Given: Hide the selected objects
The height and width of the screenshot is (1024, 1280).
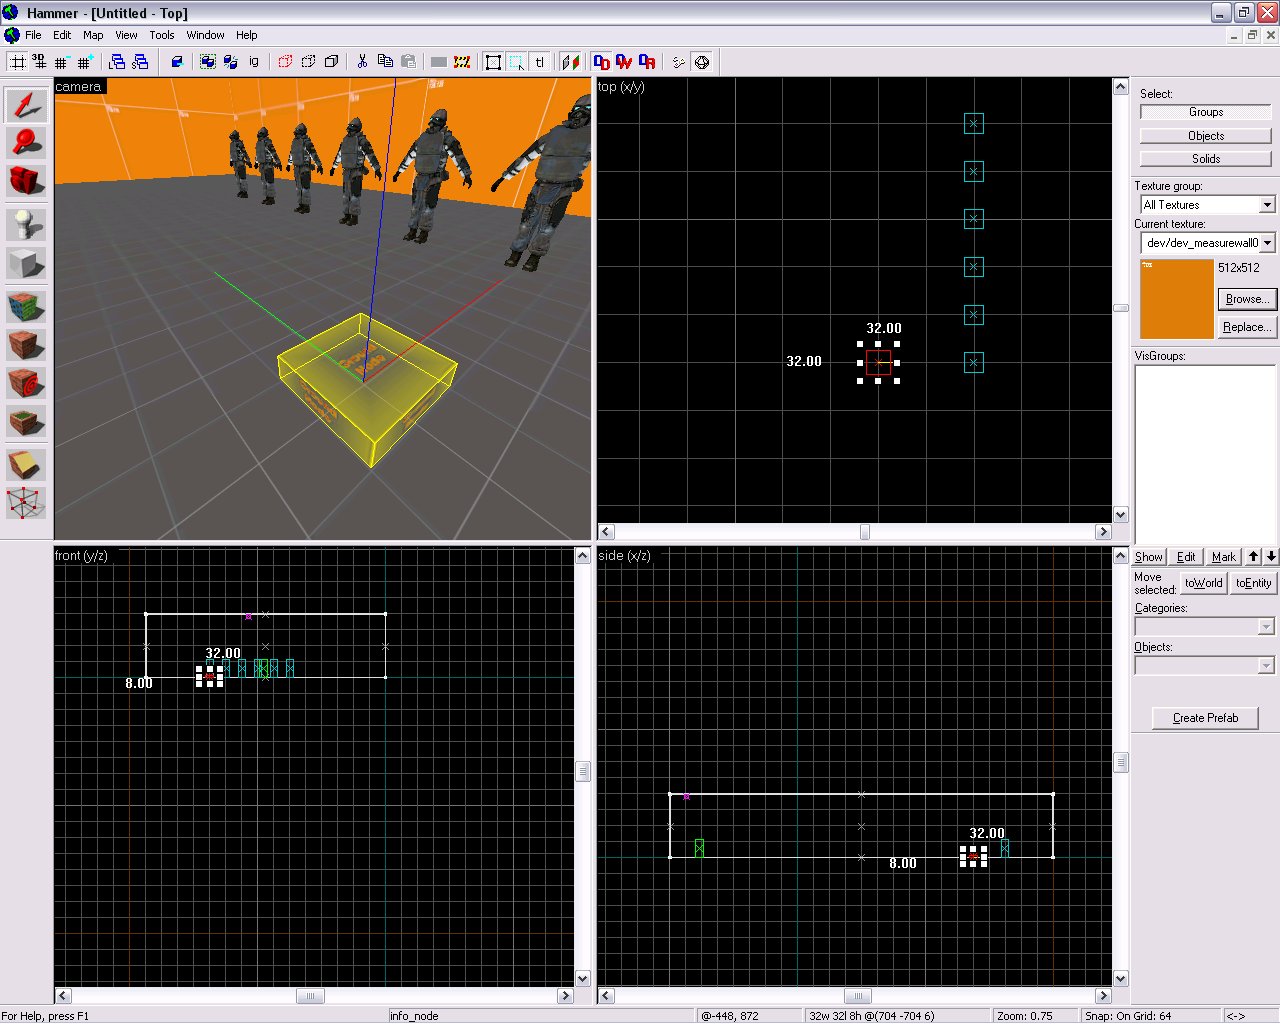Looking at the screenshot, I should point(285,62).
